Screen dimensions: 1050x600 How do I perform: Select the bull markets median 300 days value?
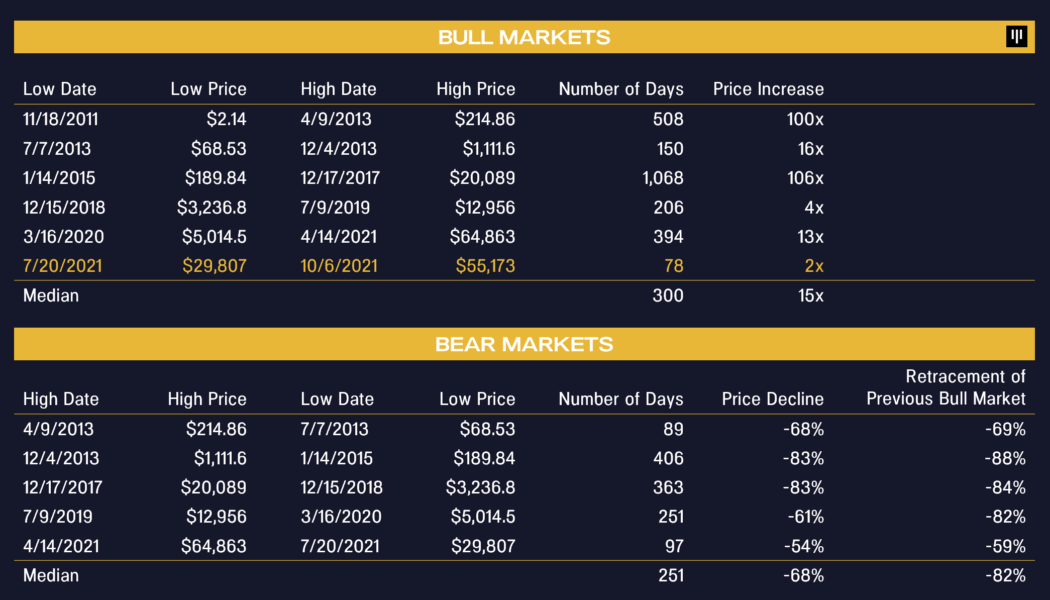pyautogui.click(x=667, y=296)
